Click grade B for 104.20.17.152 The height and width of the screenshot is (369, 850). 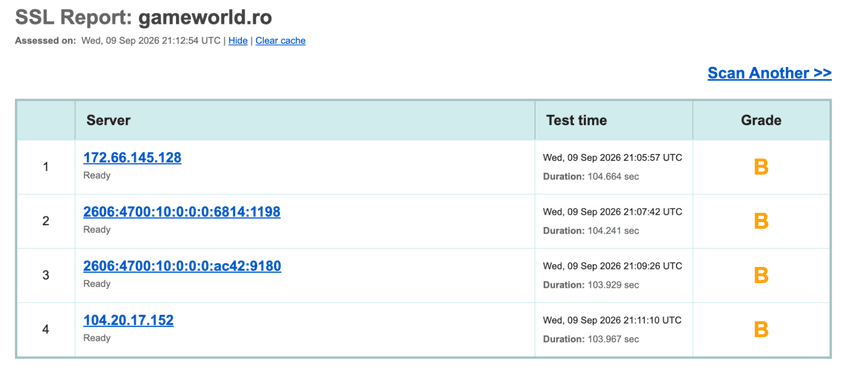[x=761, y=329]
